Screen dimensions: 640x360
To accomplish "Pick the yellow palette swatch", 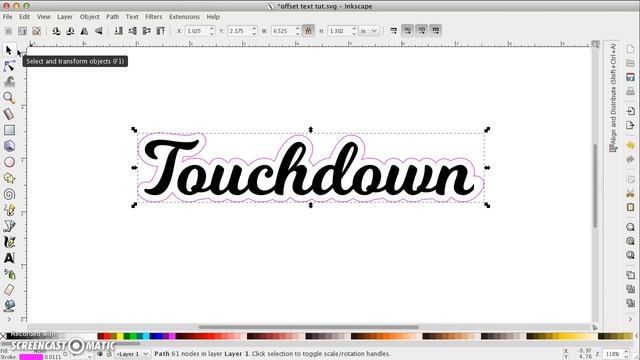I will 120,336.
